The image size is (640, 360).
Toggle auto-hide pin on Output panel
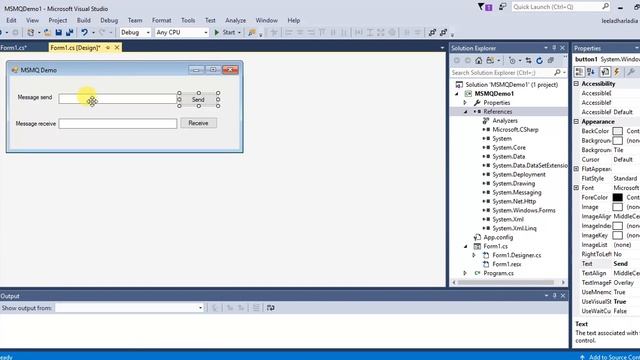click(555, 296)
